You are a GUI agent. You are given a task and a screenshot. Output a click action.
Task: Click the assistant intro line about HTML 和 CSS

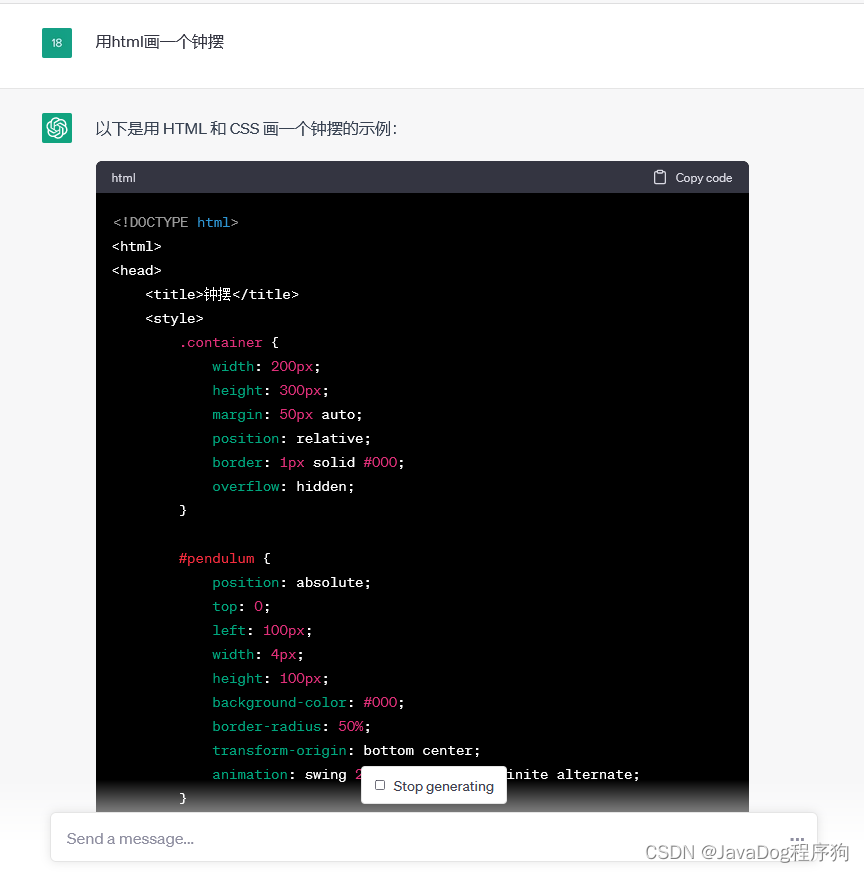(246, 128)
